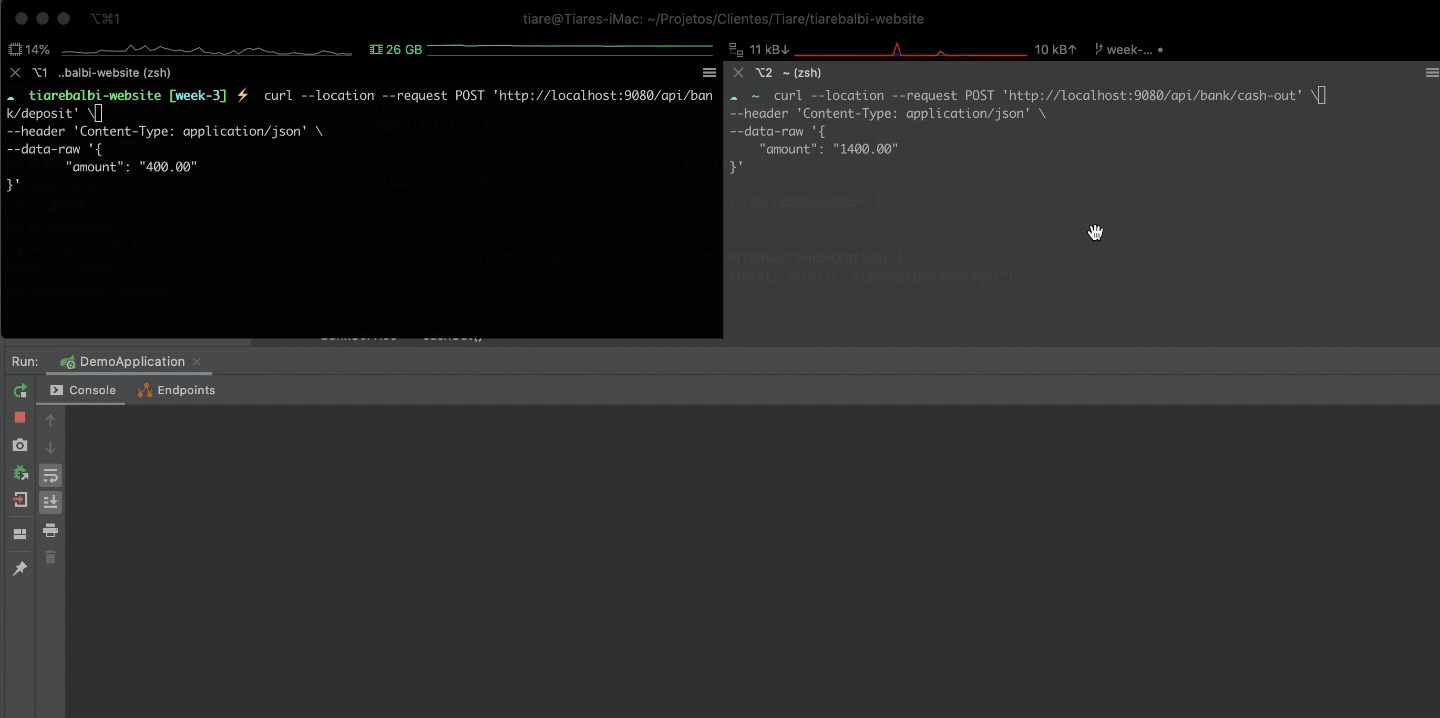
Task: Toggle soft-wrap in the console
Action: coord(50,475)
